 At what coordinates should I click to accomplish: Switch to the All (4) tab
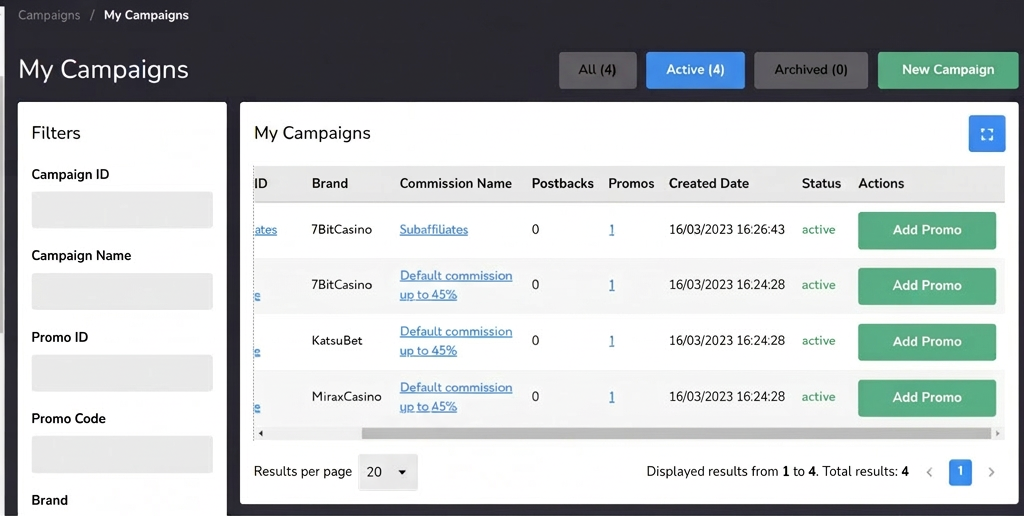point(598,70)
